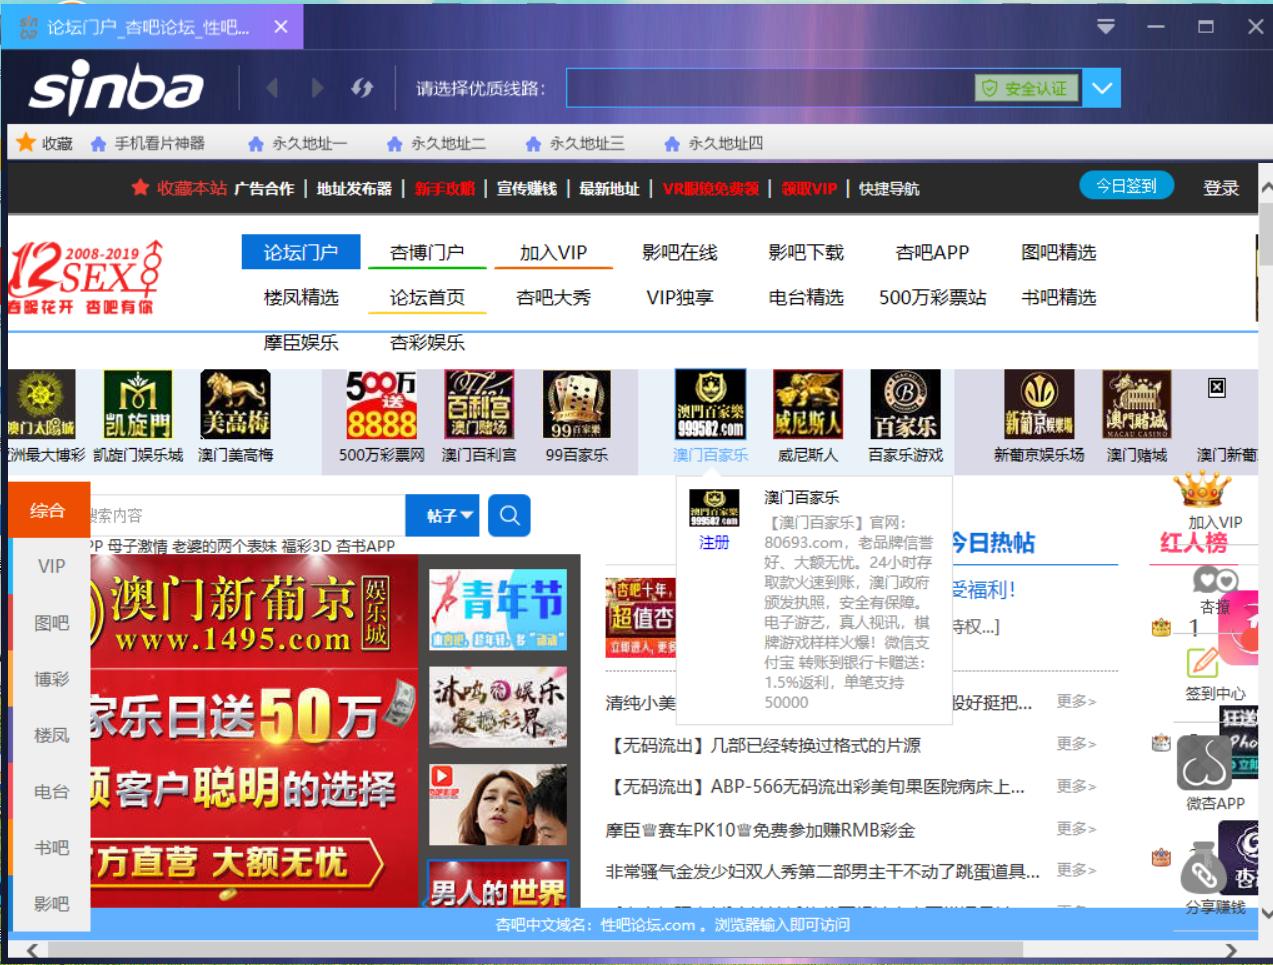Open the 男人的世界 thumbnail
1273x965 pixels.
coord(498,884)
